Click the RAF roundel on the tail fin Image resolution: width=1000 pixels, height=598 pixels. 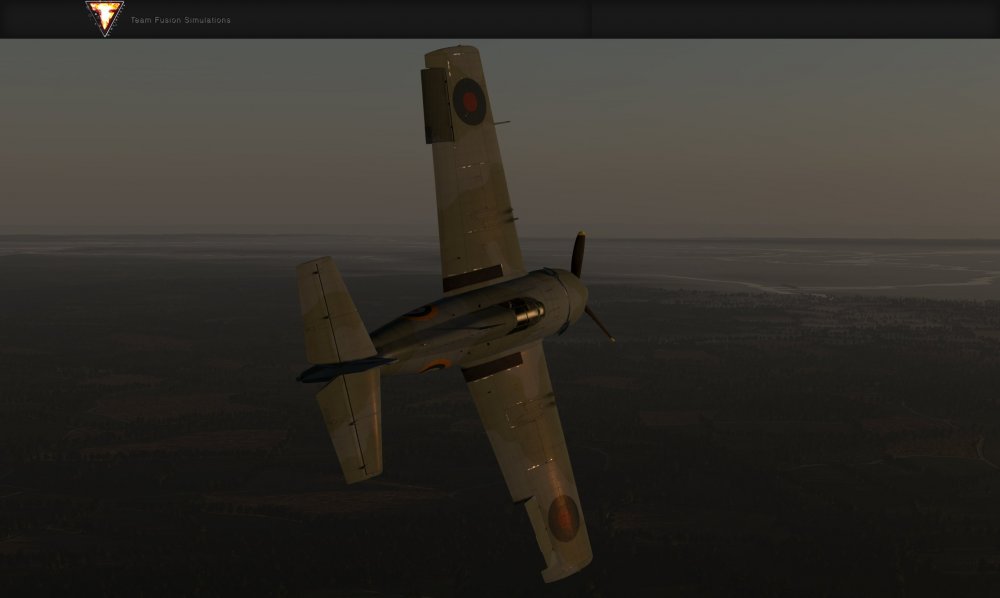pos(468,99)
